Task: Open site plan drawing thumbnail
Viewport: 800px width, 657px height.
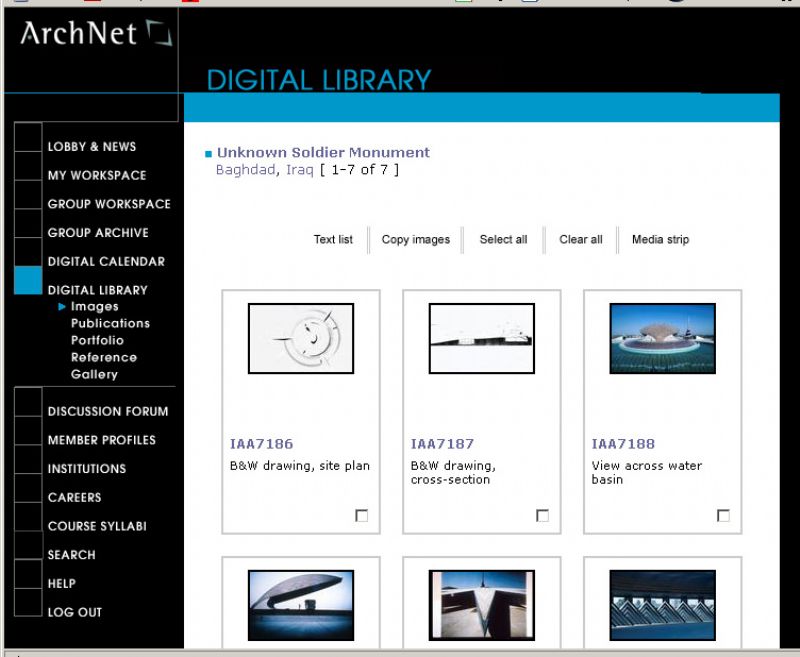Action: point(301,339)
